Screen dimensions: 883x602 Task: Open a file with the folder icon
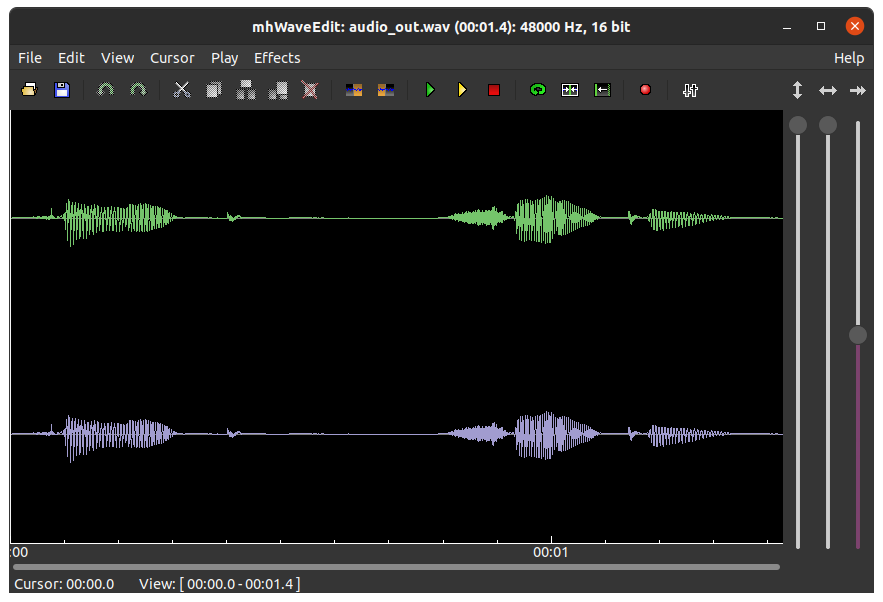pos(29,90)
